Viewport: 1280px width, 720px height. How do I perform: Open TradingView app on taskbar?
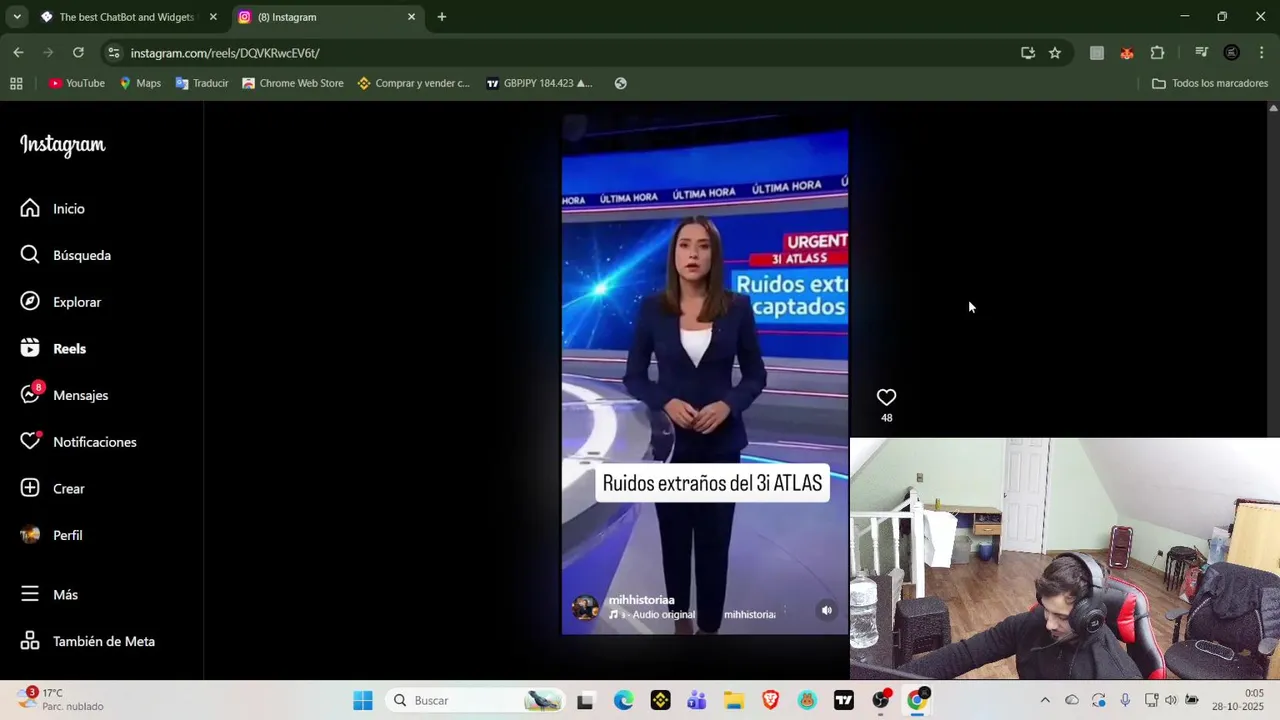tap(844, 700)
